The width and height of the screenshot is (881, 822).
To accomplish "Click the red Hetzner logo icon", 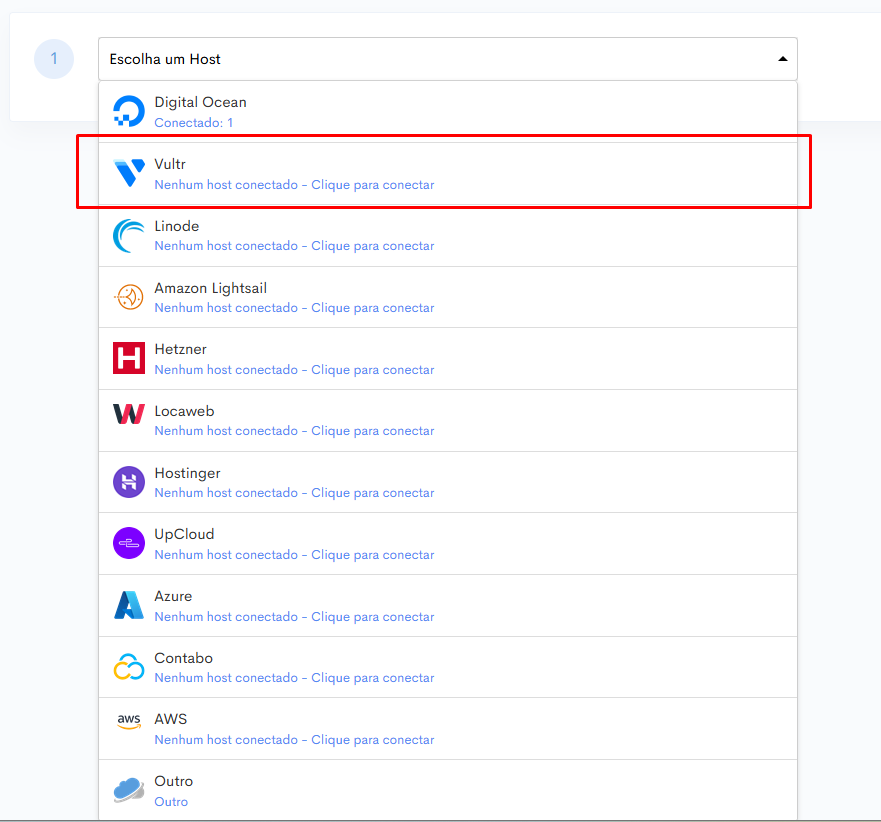I will (129, 358).
